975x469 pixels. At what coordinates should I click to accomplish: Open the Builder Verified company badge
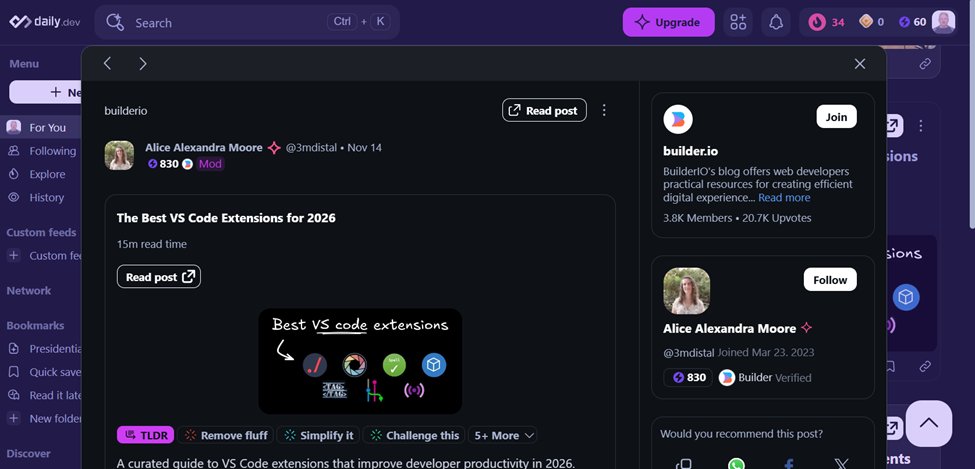pos(765,378)
